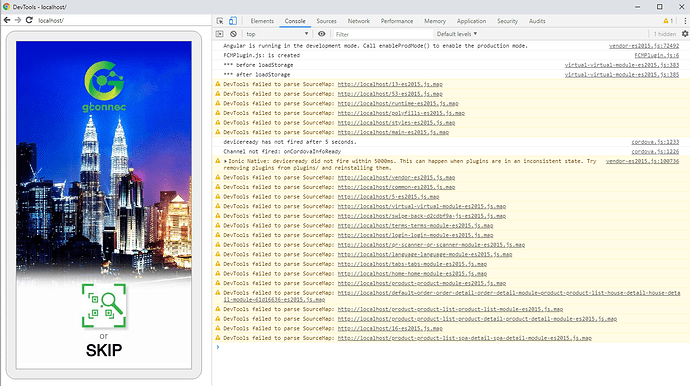Open the main-es2015.js.map link
690x386 pixels.
click(393, 132)
